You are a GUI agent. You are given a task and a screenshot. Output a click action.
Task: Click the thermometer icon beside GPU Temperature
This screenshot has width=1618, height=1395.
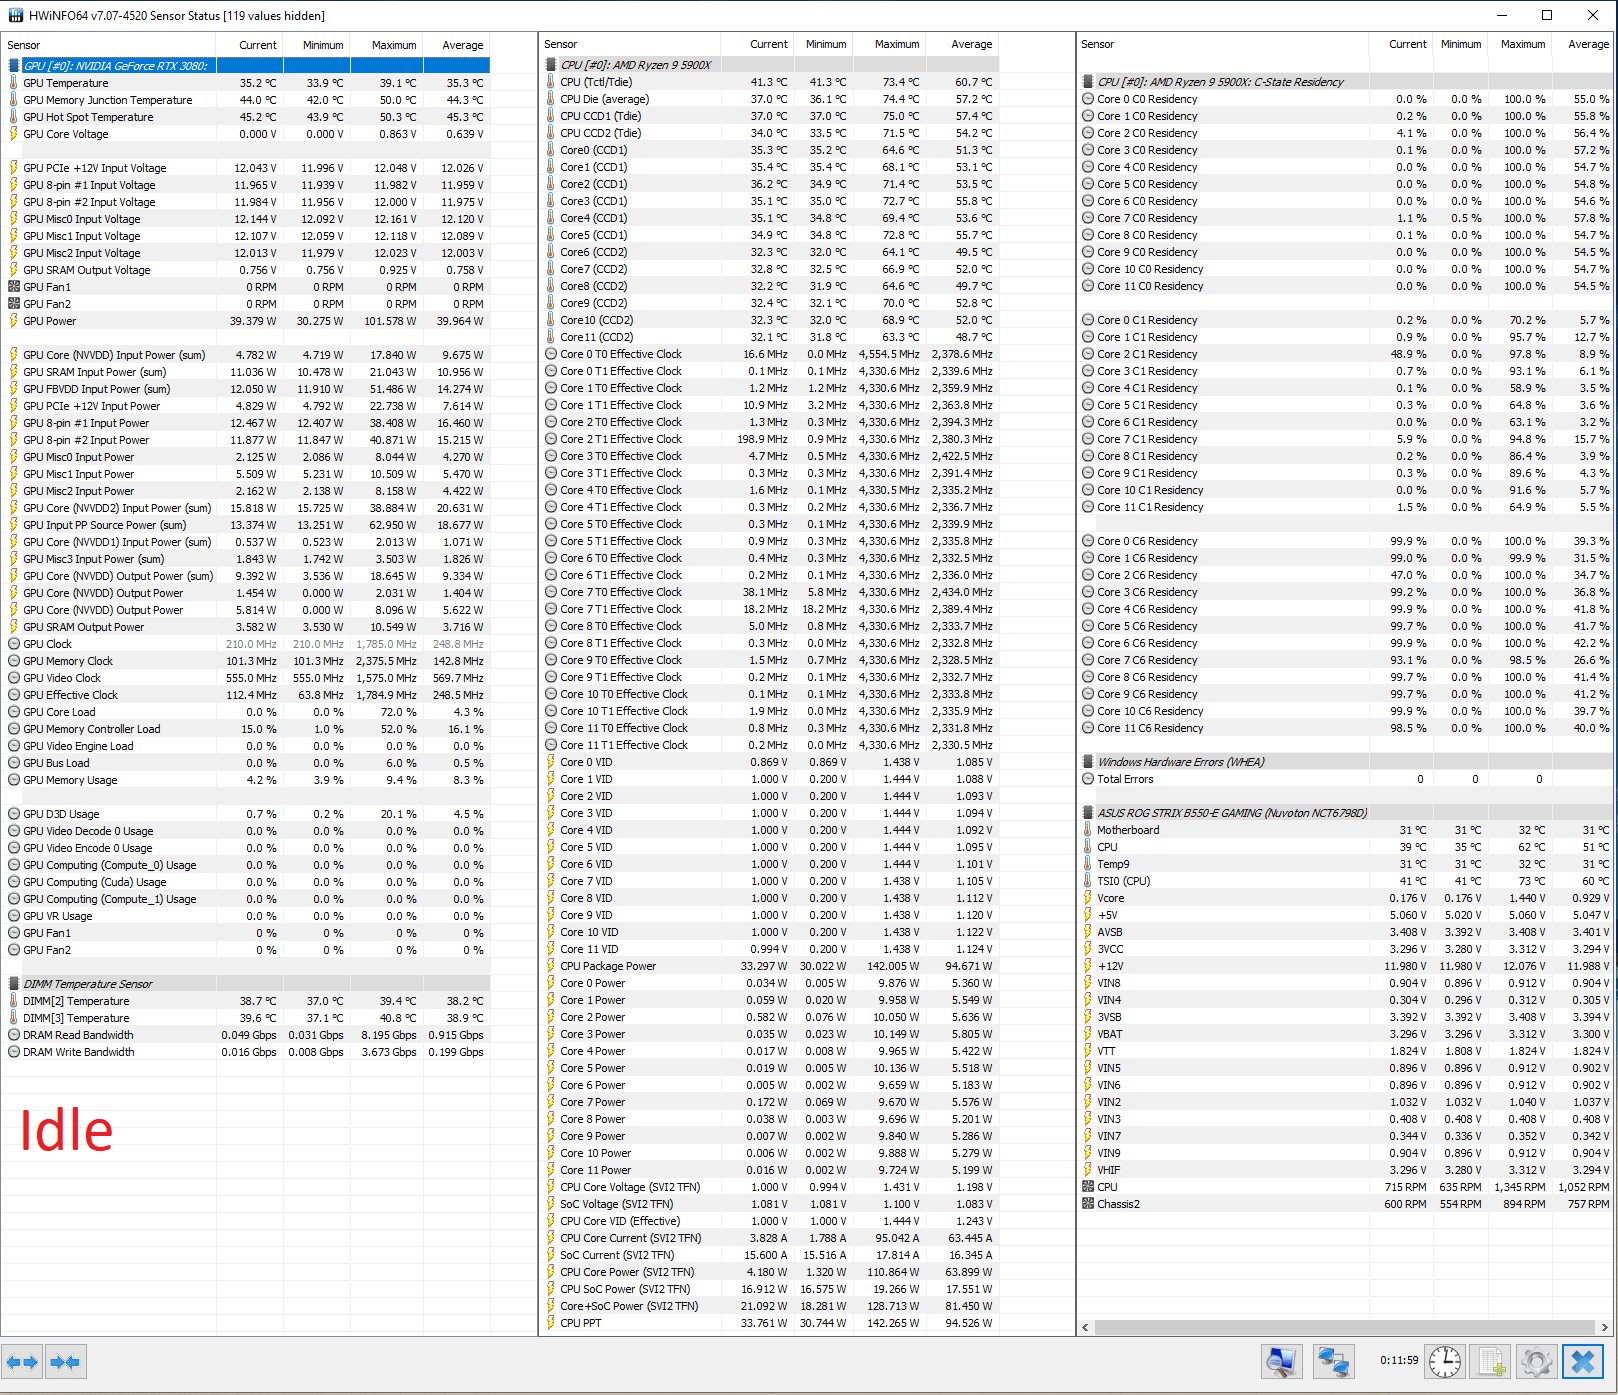pyautogui.click(x=14, y=83)
